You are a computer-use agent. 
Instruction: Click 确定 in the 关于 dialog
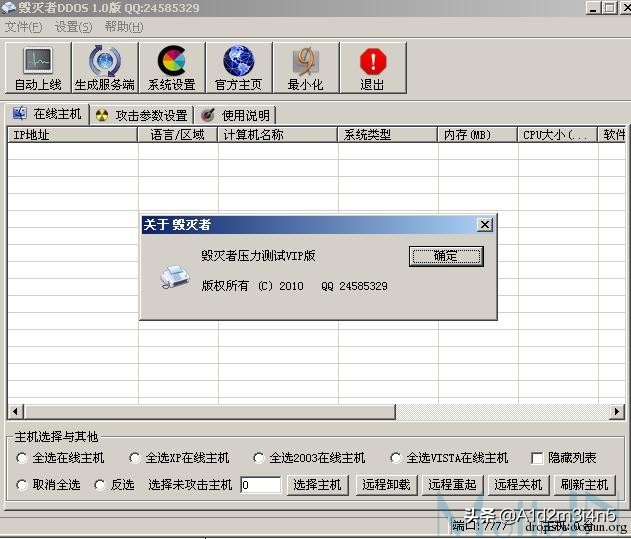click(x=446, y=256)
